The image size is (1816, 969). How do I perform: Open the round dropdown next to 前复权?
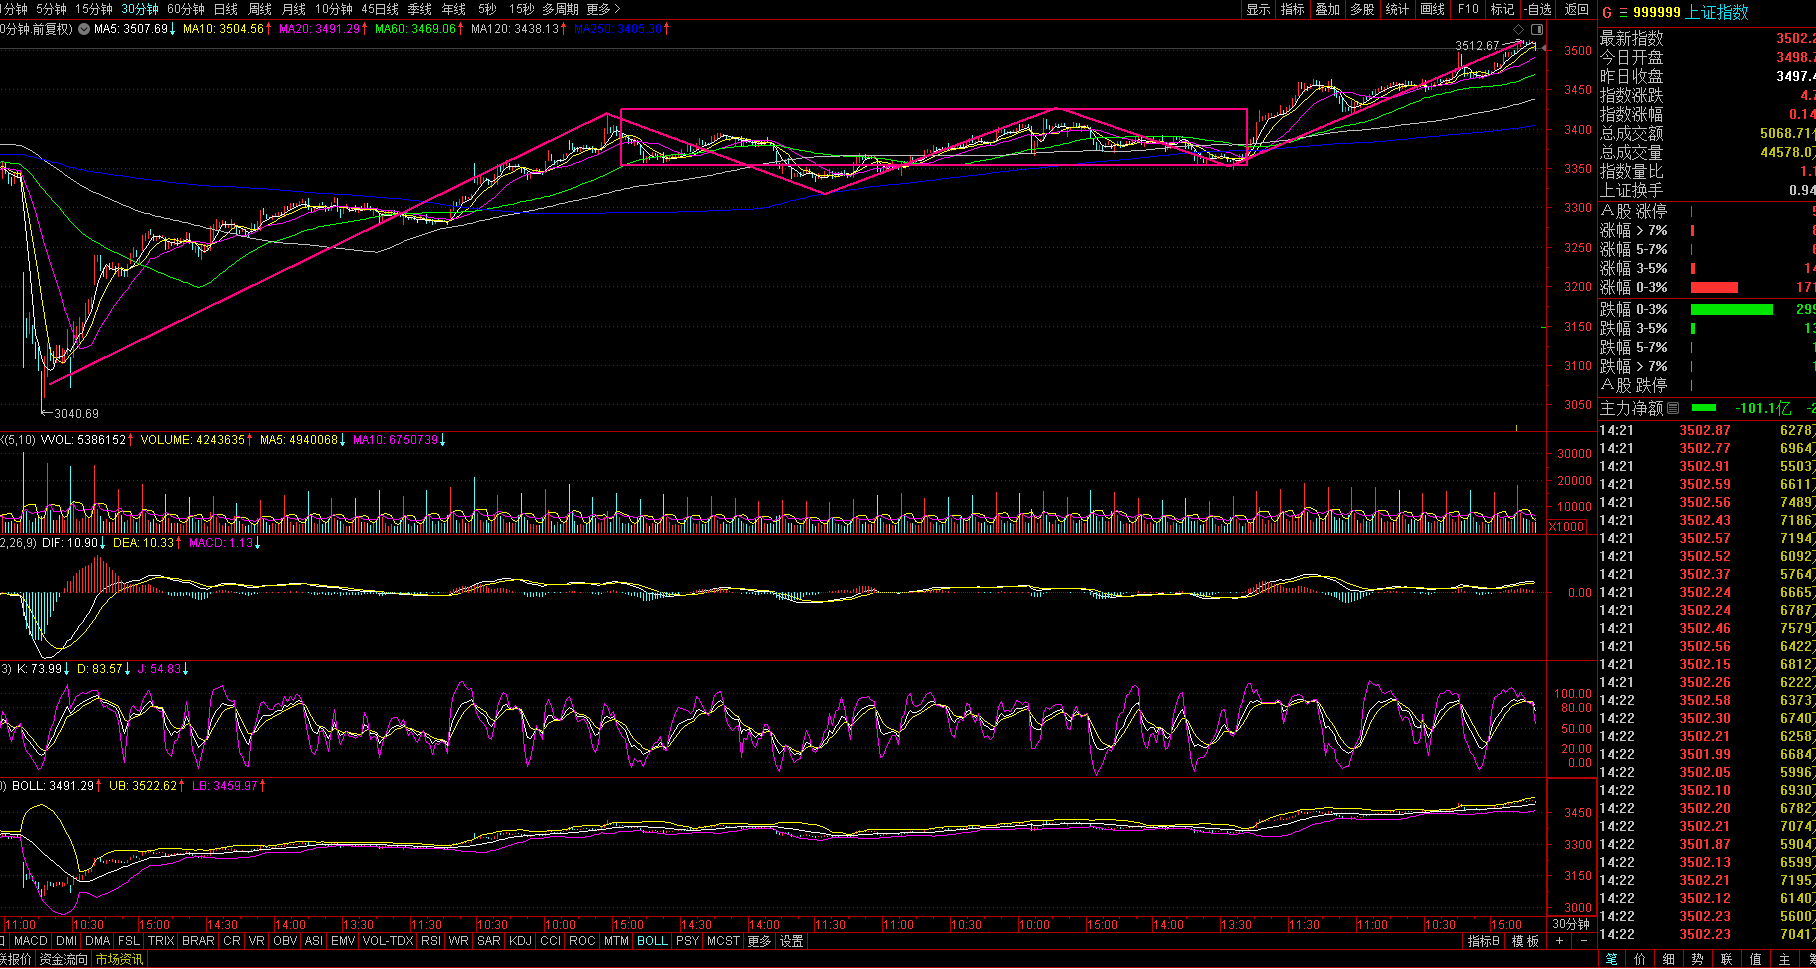[x=82, y=29]
